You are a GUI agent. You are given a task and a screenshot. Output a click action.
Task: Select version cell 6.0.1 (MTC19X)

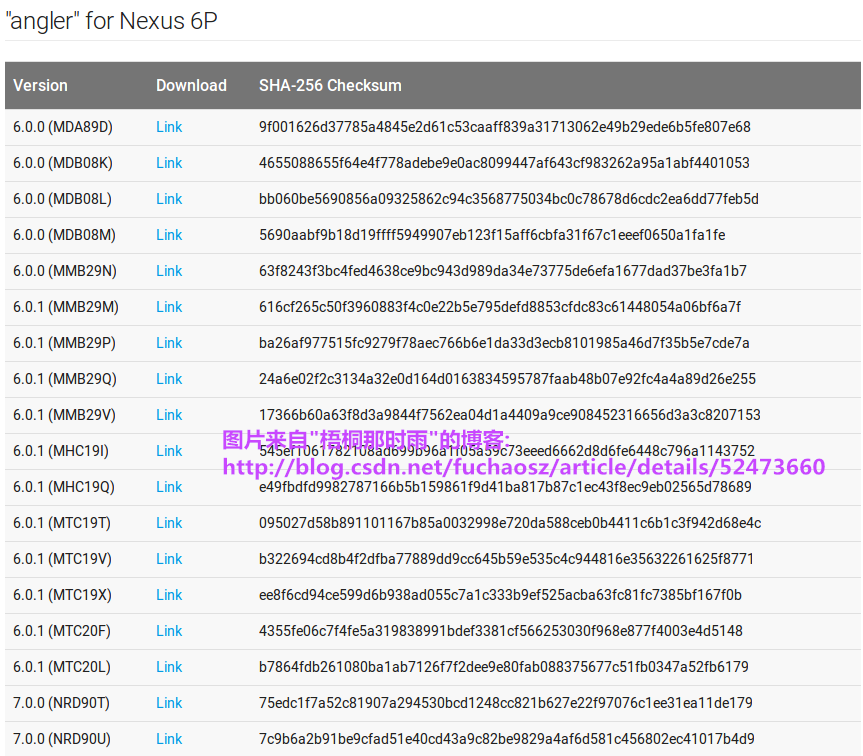[x=62, y=595]
